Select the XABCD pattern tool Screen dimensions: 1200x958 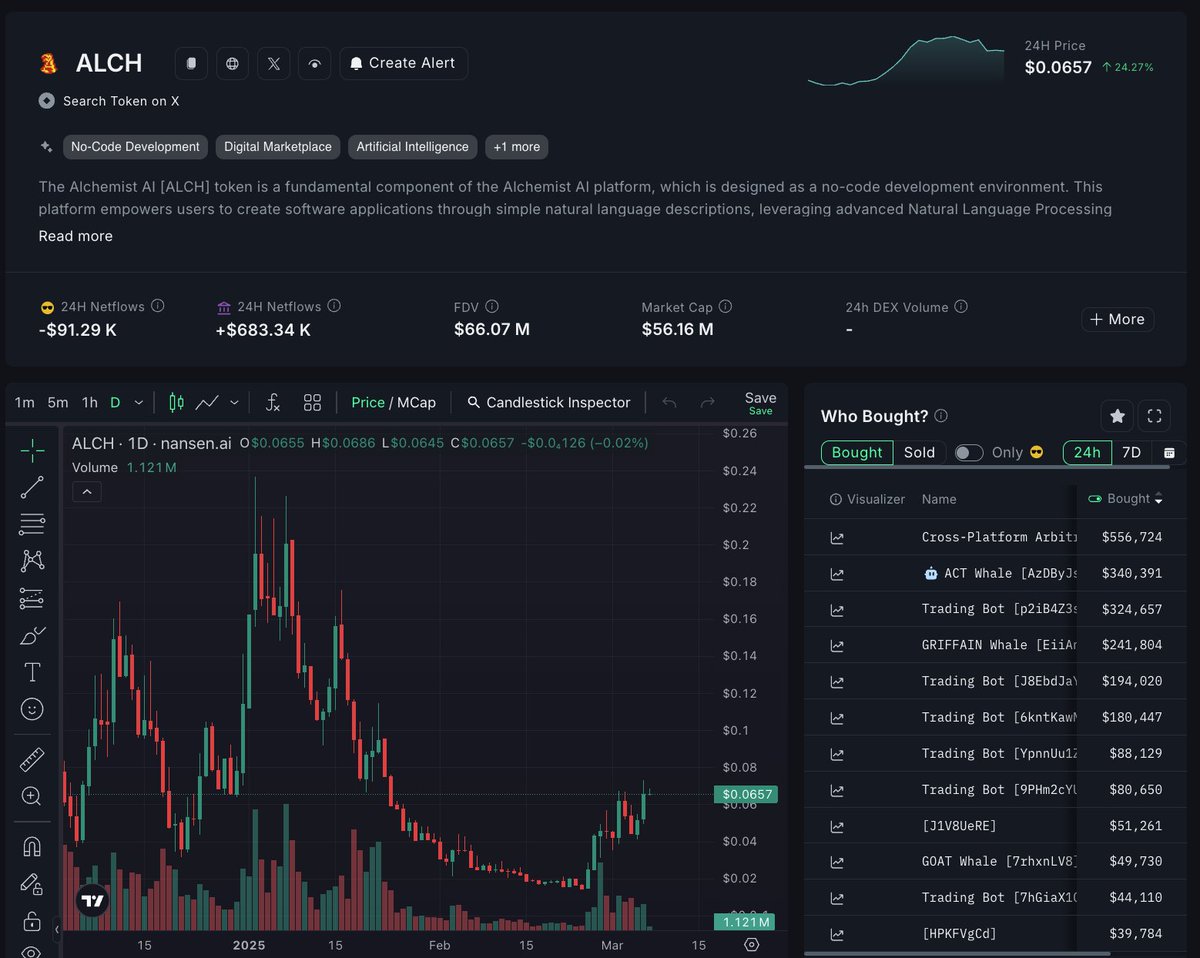click(x=32, y=561)
